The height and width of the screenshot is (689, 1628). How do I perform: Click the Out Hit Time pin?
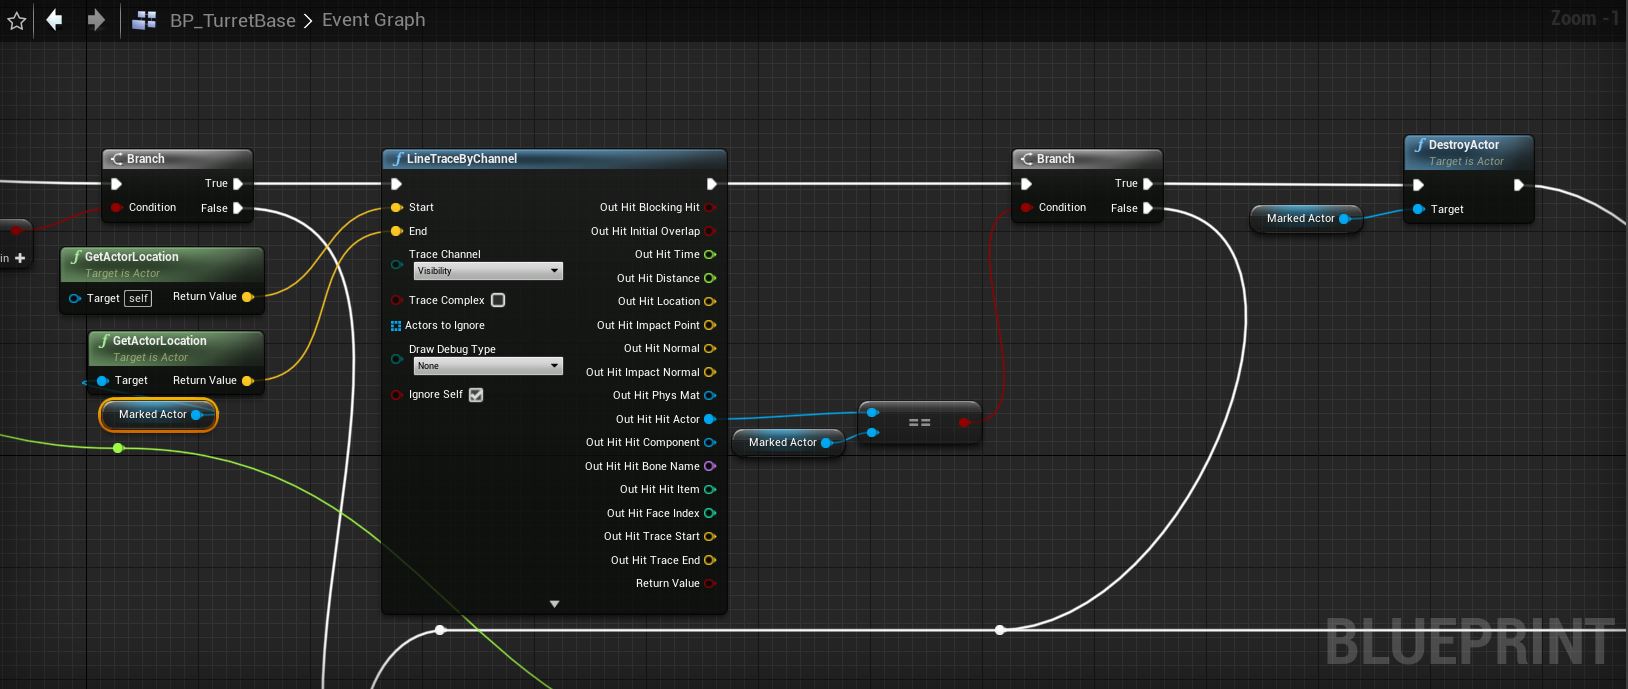coord(710,254)
